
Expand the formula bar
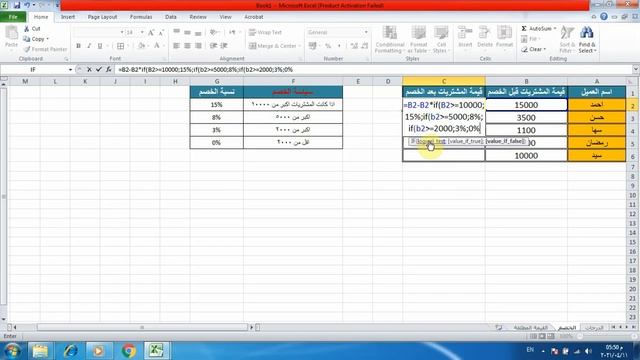point(636,70)
